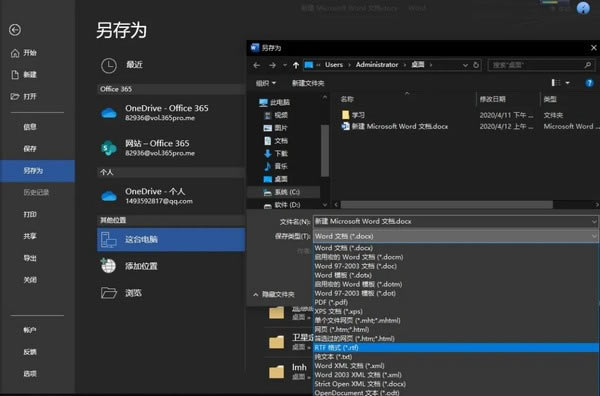The height and width of the screenshot is (396, 600).
Task: Choose 关闭 in the sidebar
Action: (x=30, y=280)
